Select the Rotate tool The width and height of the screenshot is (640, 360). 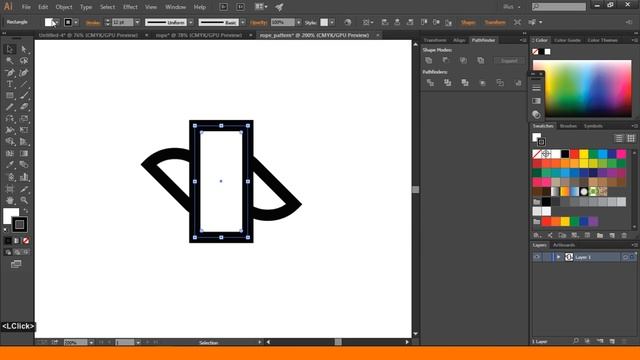(x=10, y=119)
